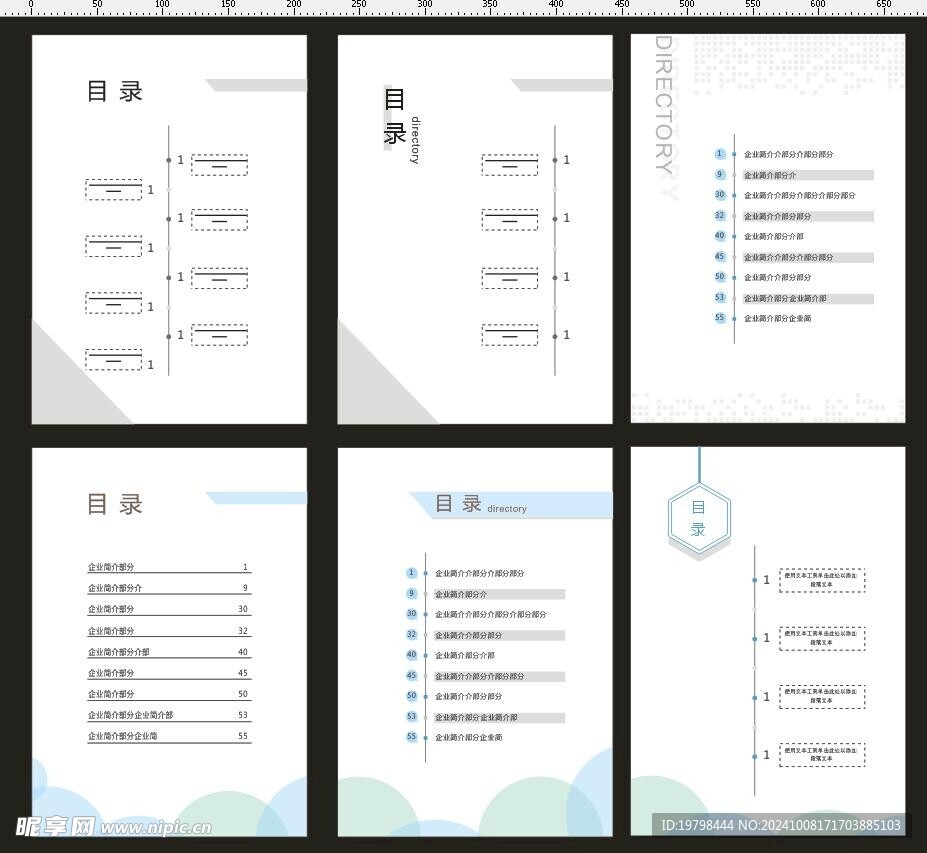Click the blue banner reading 目录 directory

[x=511, y=504]
